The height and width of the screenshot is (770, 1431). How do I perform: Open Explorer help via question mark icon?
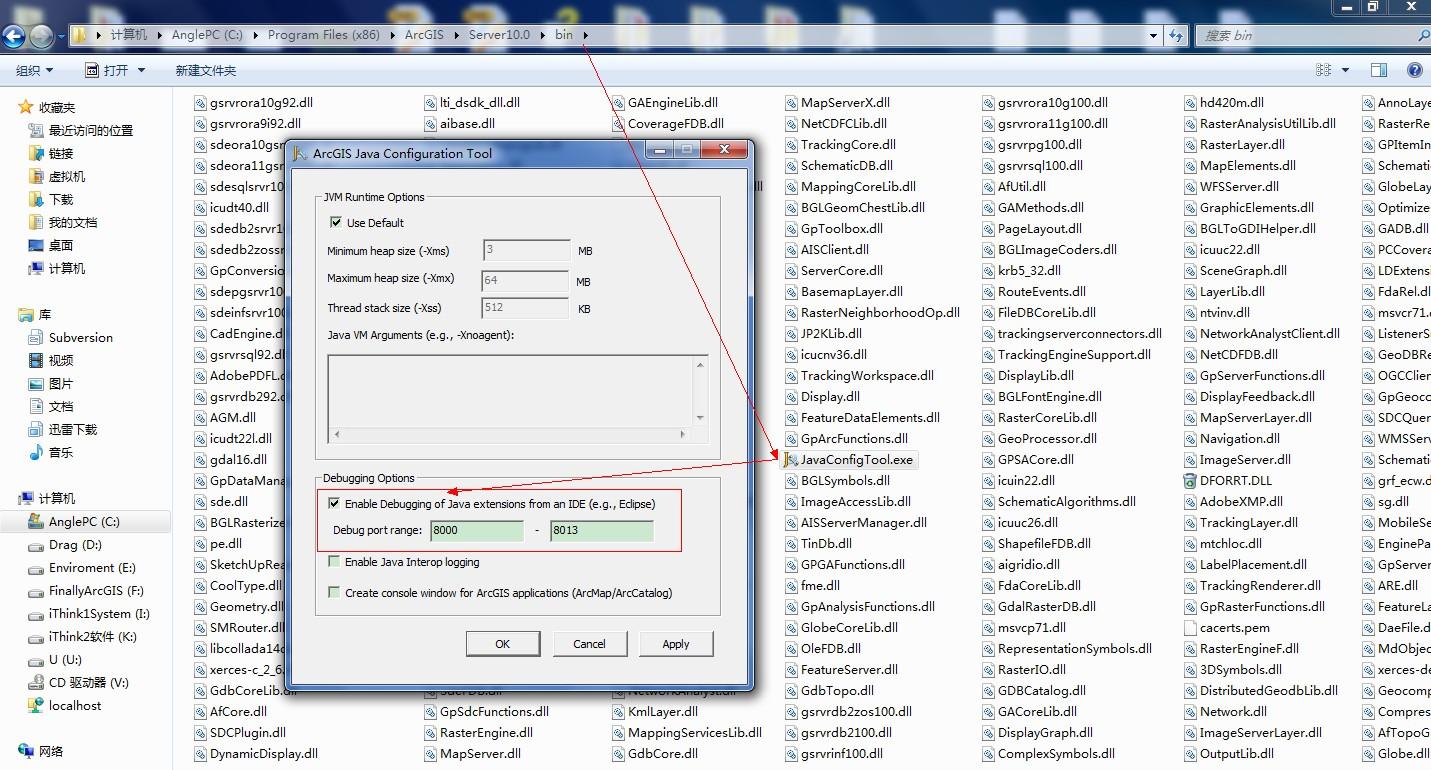(1414, 70)
